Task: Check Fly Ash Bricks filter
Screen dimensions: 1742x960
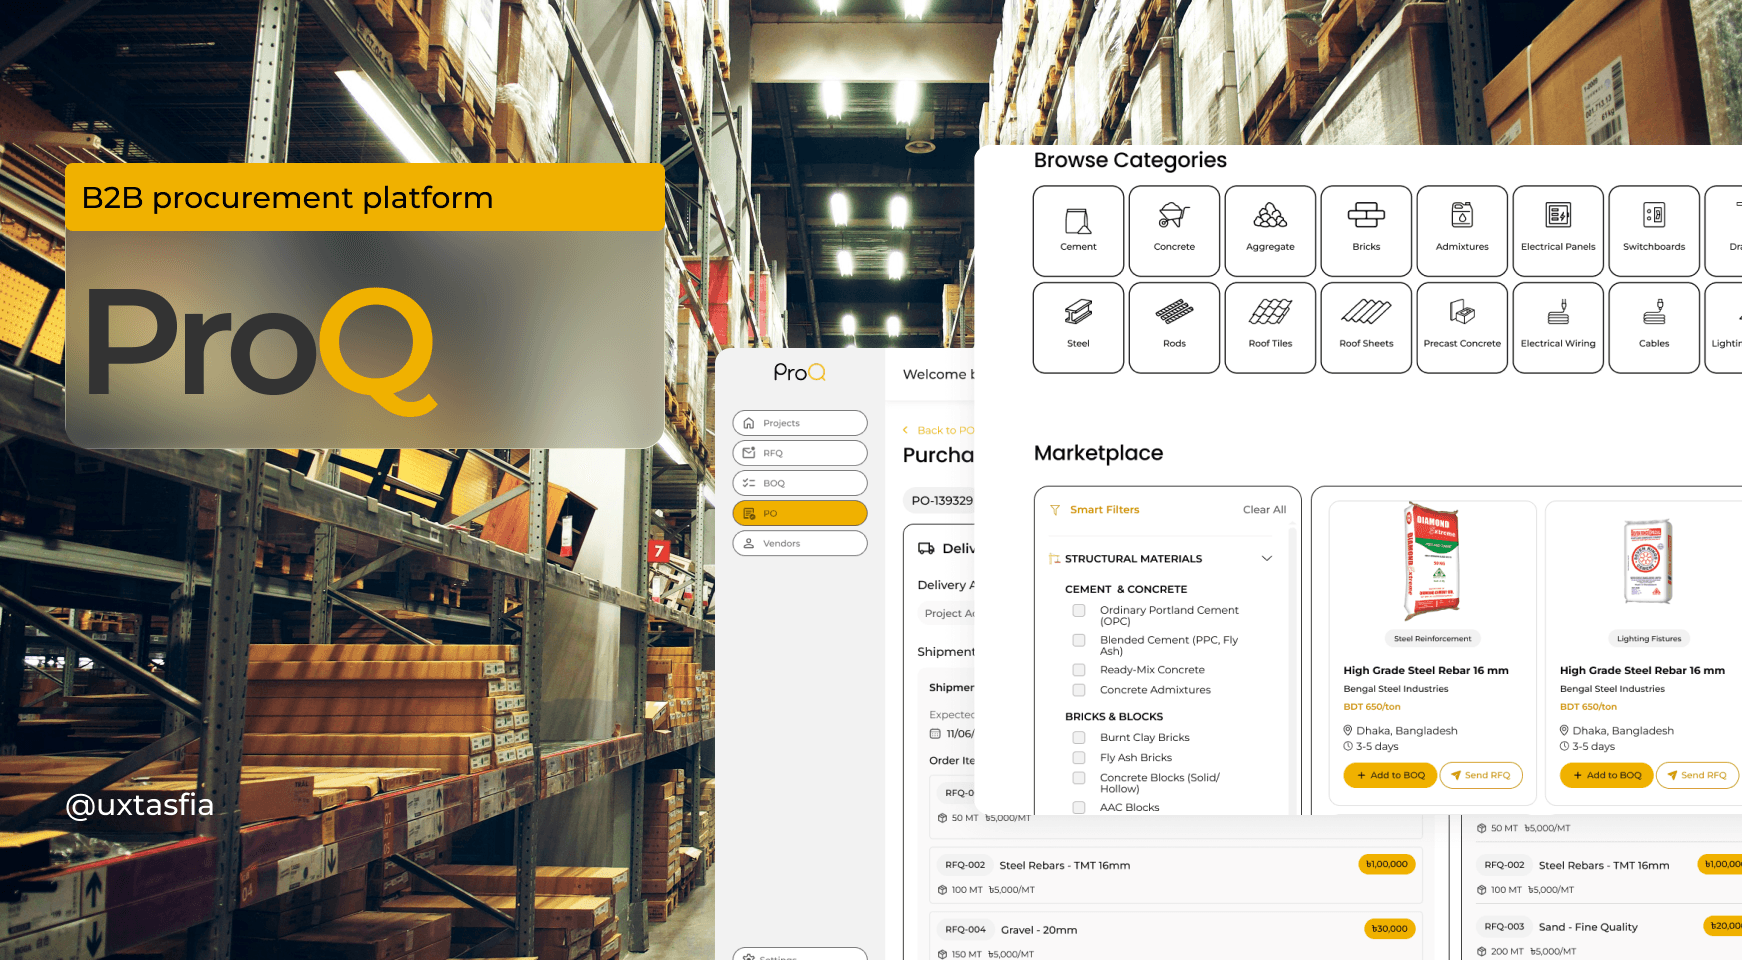Action: coord(1079,758)
